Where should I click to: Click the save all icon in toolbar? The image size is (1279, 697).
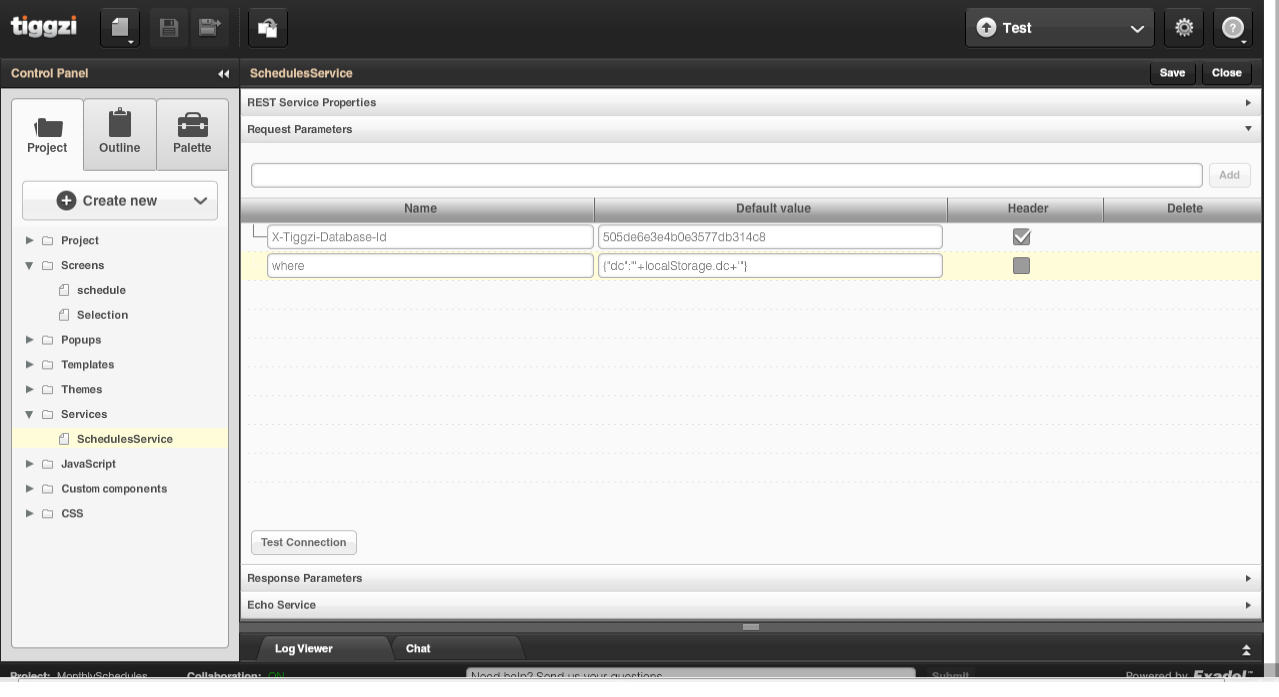(x=209, y=28)
